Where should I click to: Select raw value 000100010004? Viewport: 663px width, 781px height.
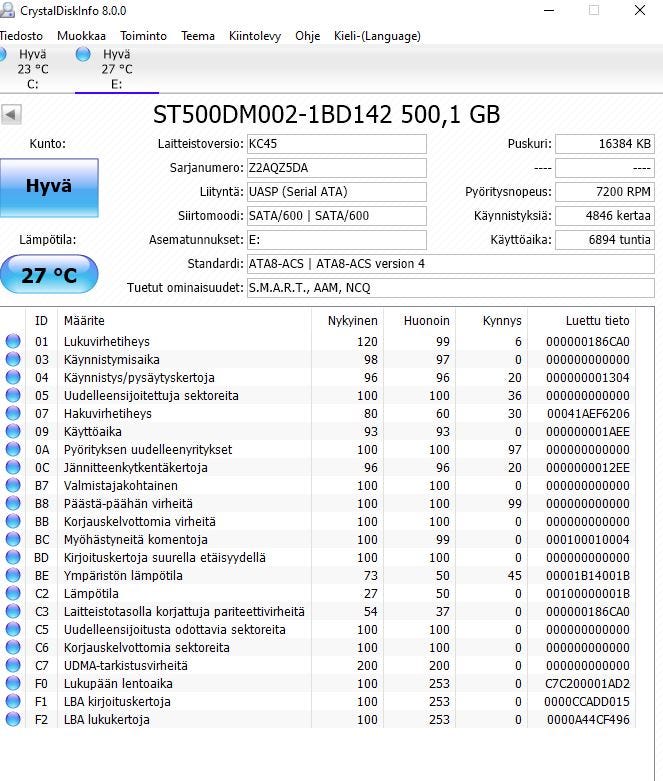click(588, 539)
